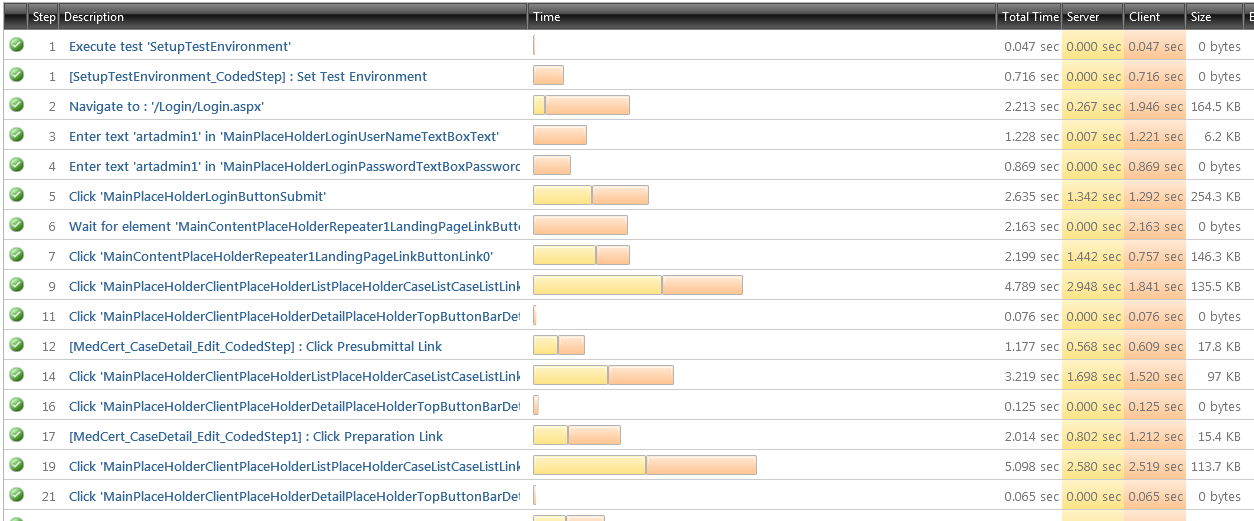Click green pass icon for SetupTestEnvironment step
This screenshot has width=1254, height=521.
(x=16, y=45)
